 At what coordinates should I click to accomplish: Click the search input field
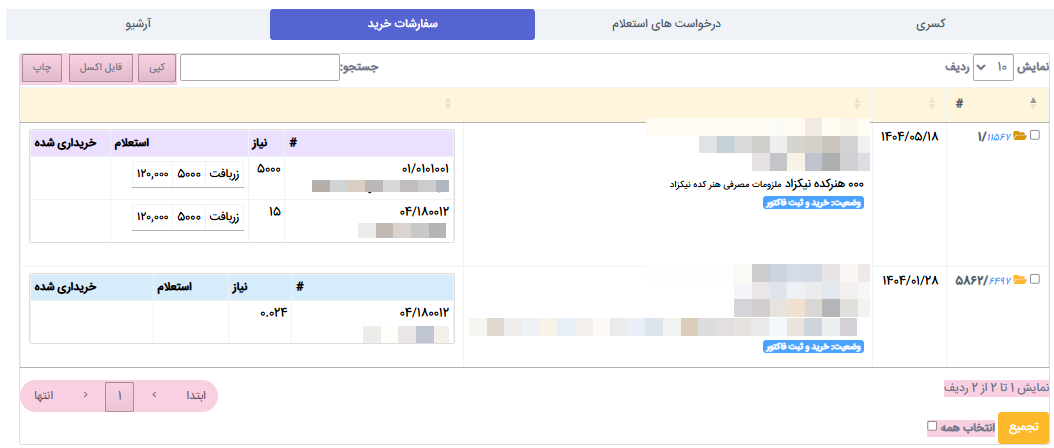[259, 67]
